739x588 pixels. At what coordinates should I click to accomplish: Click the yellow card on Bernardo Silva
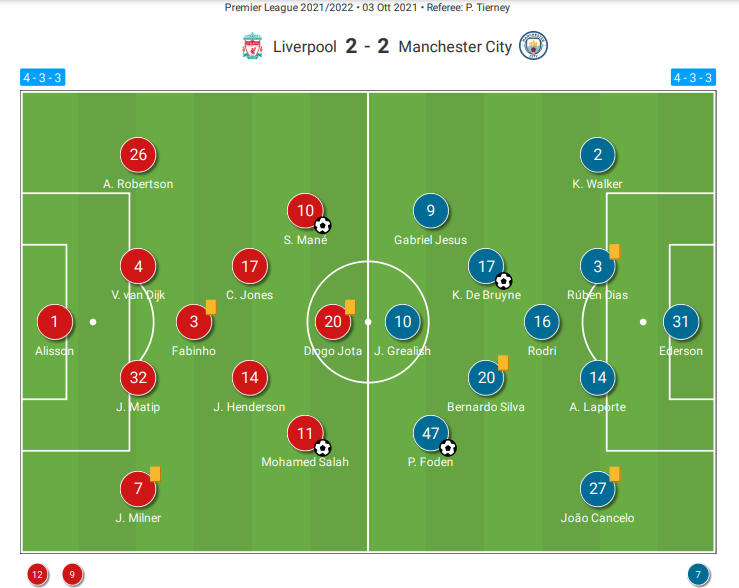click(503, 362)
